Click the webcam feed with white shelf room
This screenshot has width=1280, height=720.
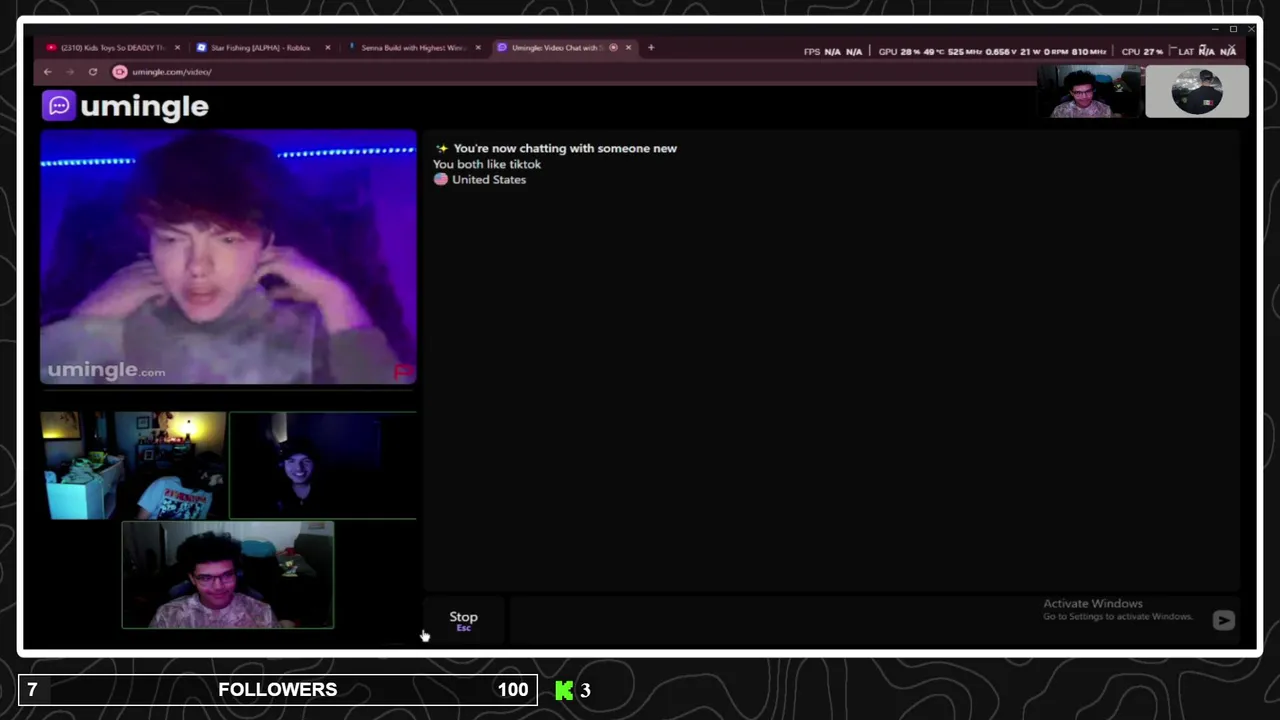click(x=133, y=465)
